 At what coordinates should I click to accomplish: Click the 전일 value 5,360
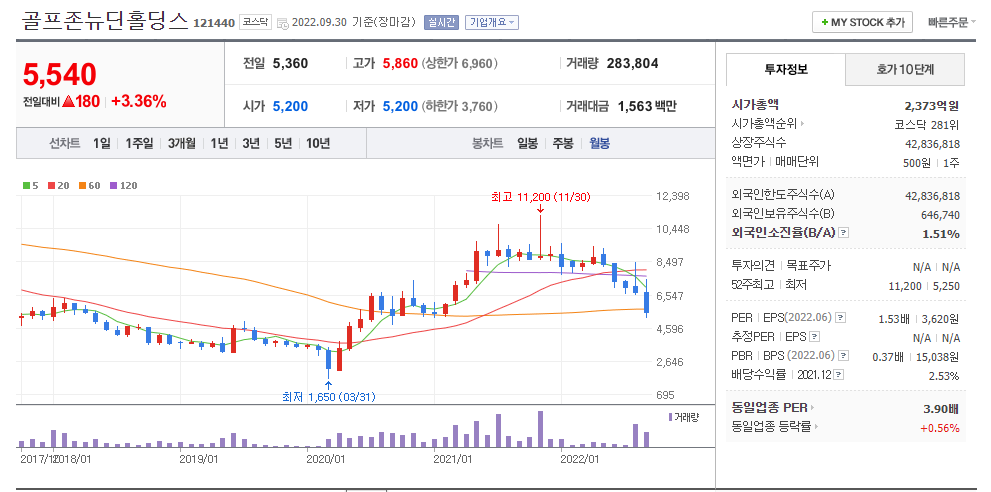[x=291, y=63]
